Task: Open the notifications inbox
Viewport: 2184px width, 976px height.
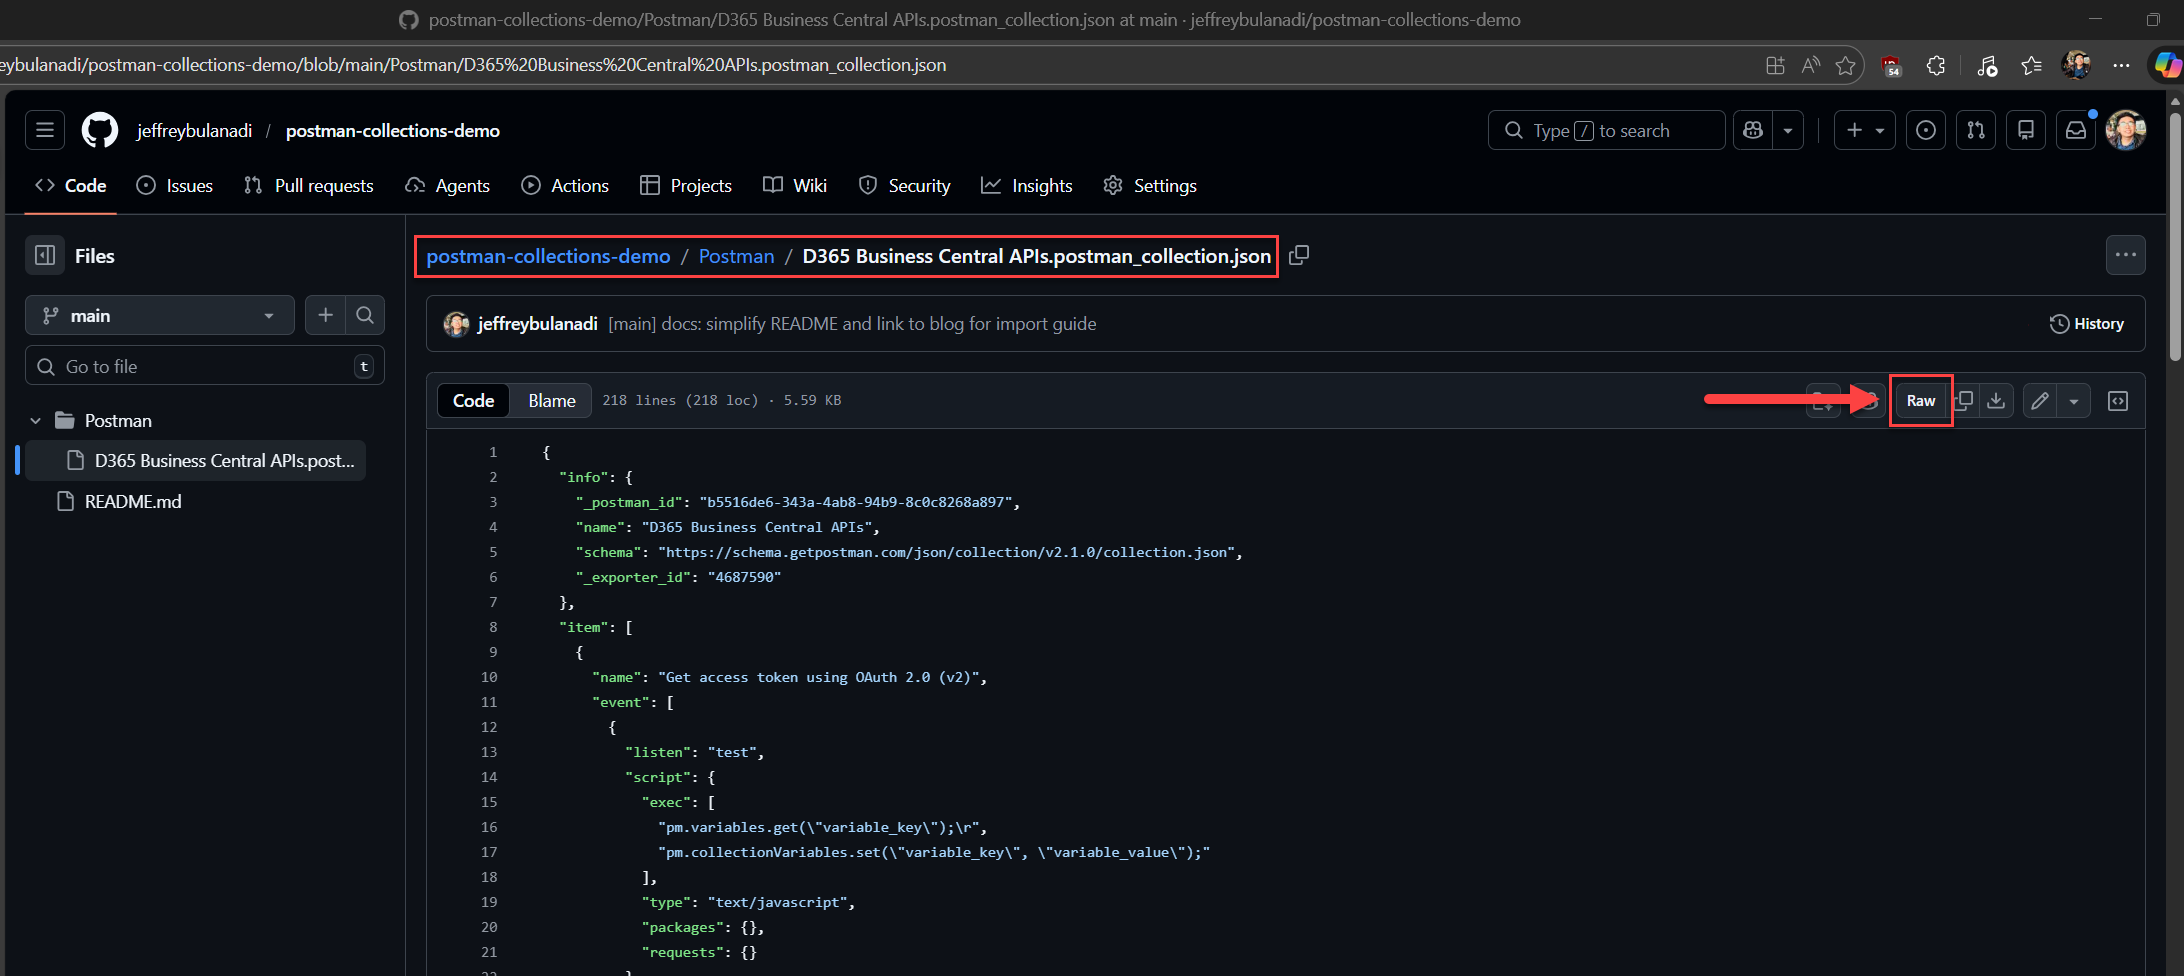Action: tap(2076, 130)
